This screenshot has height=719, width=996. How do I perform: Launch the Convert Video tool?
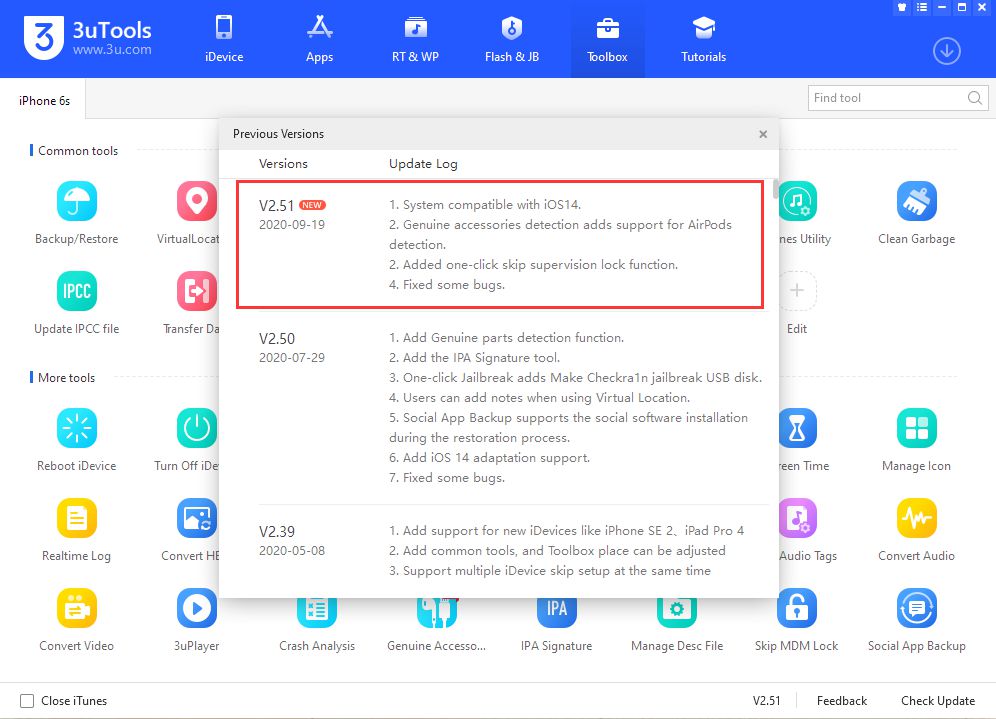click(77, 608)
